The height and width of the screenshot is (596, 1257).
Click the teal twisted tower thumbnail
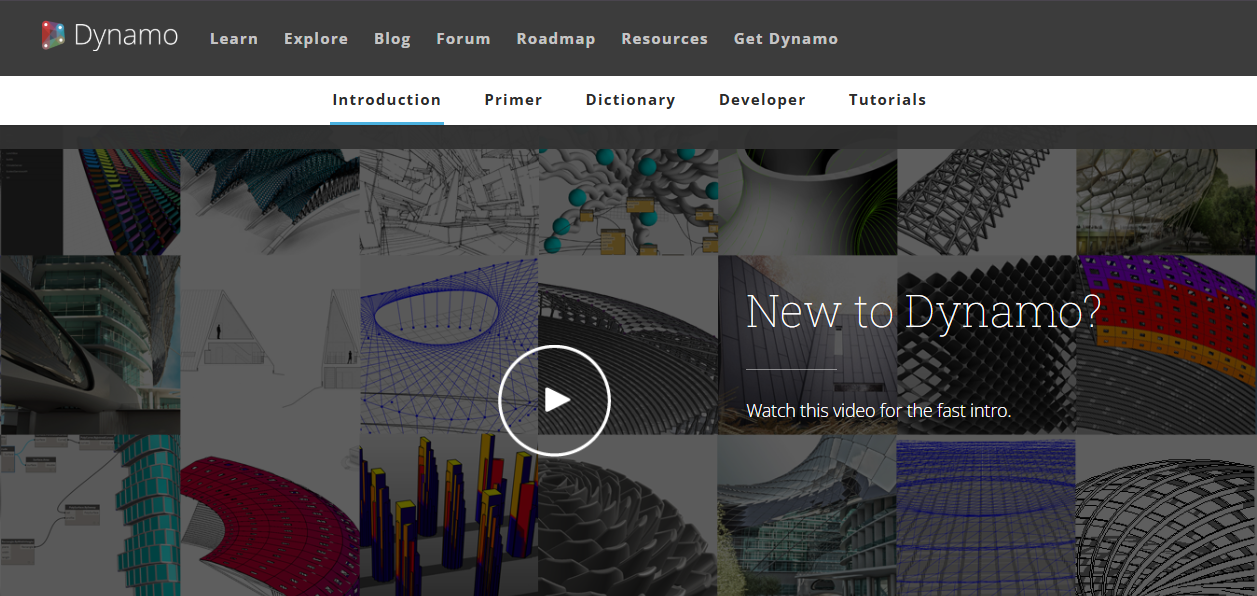[x=90, y=515]
